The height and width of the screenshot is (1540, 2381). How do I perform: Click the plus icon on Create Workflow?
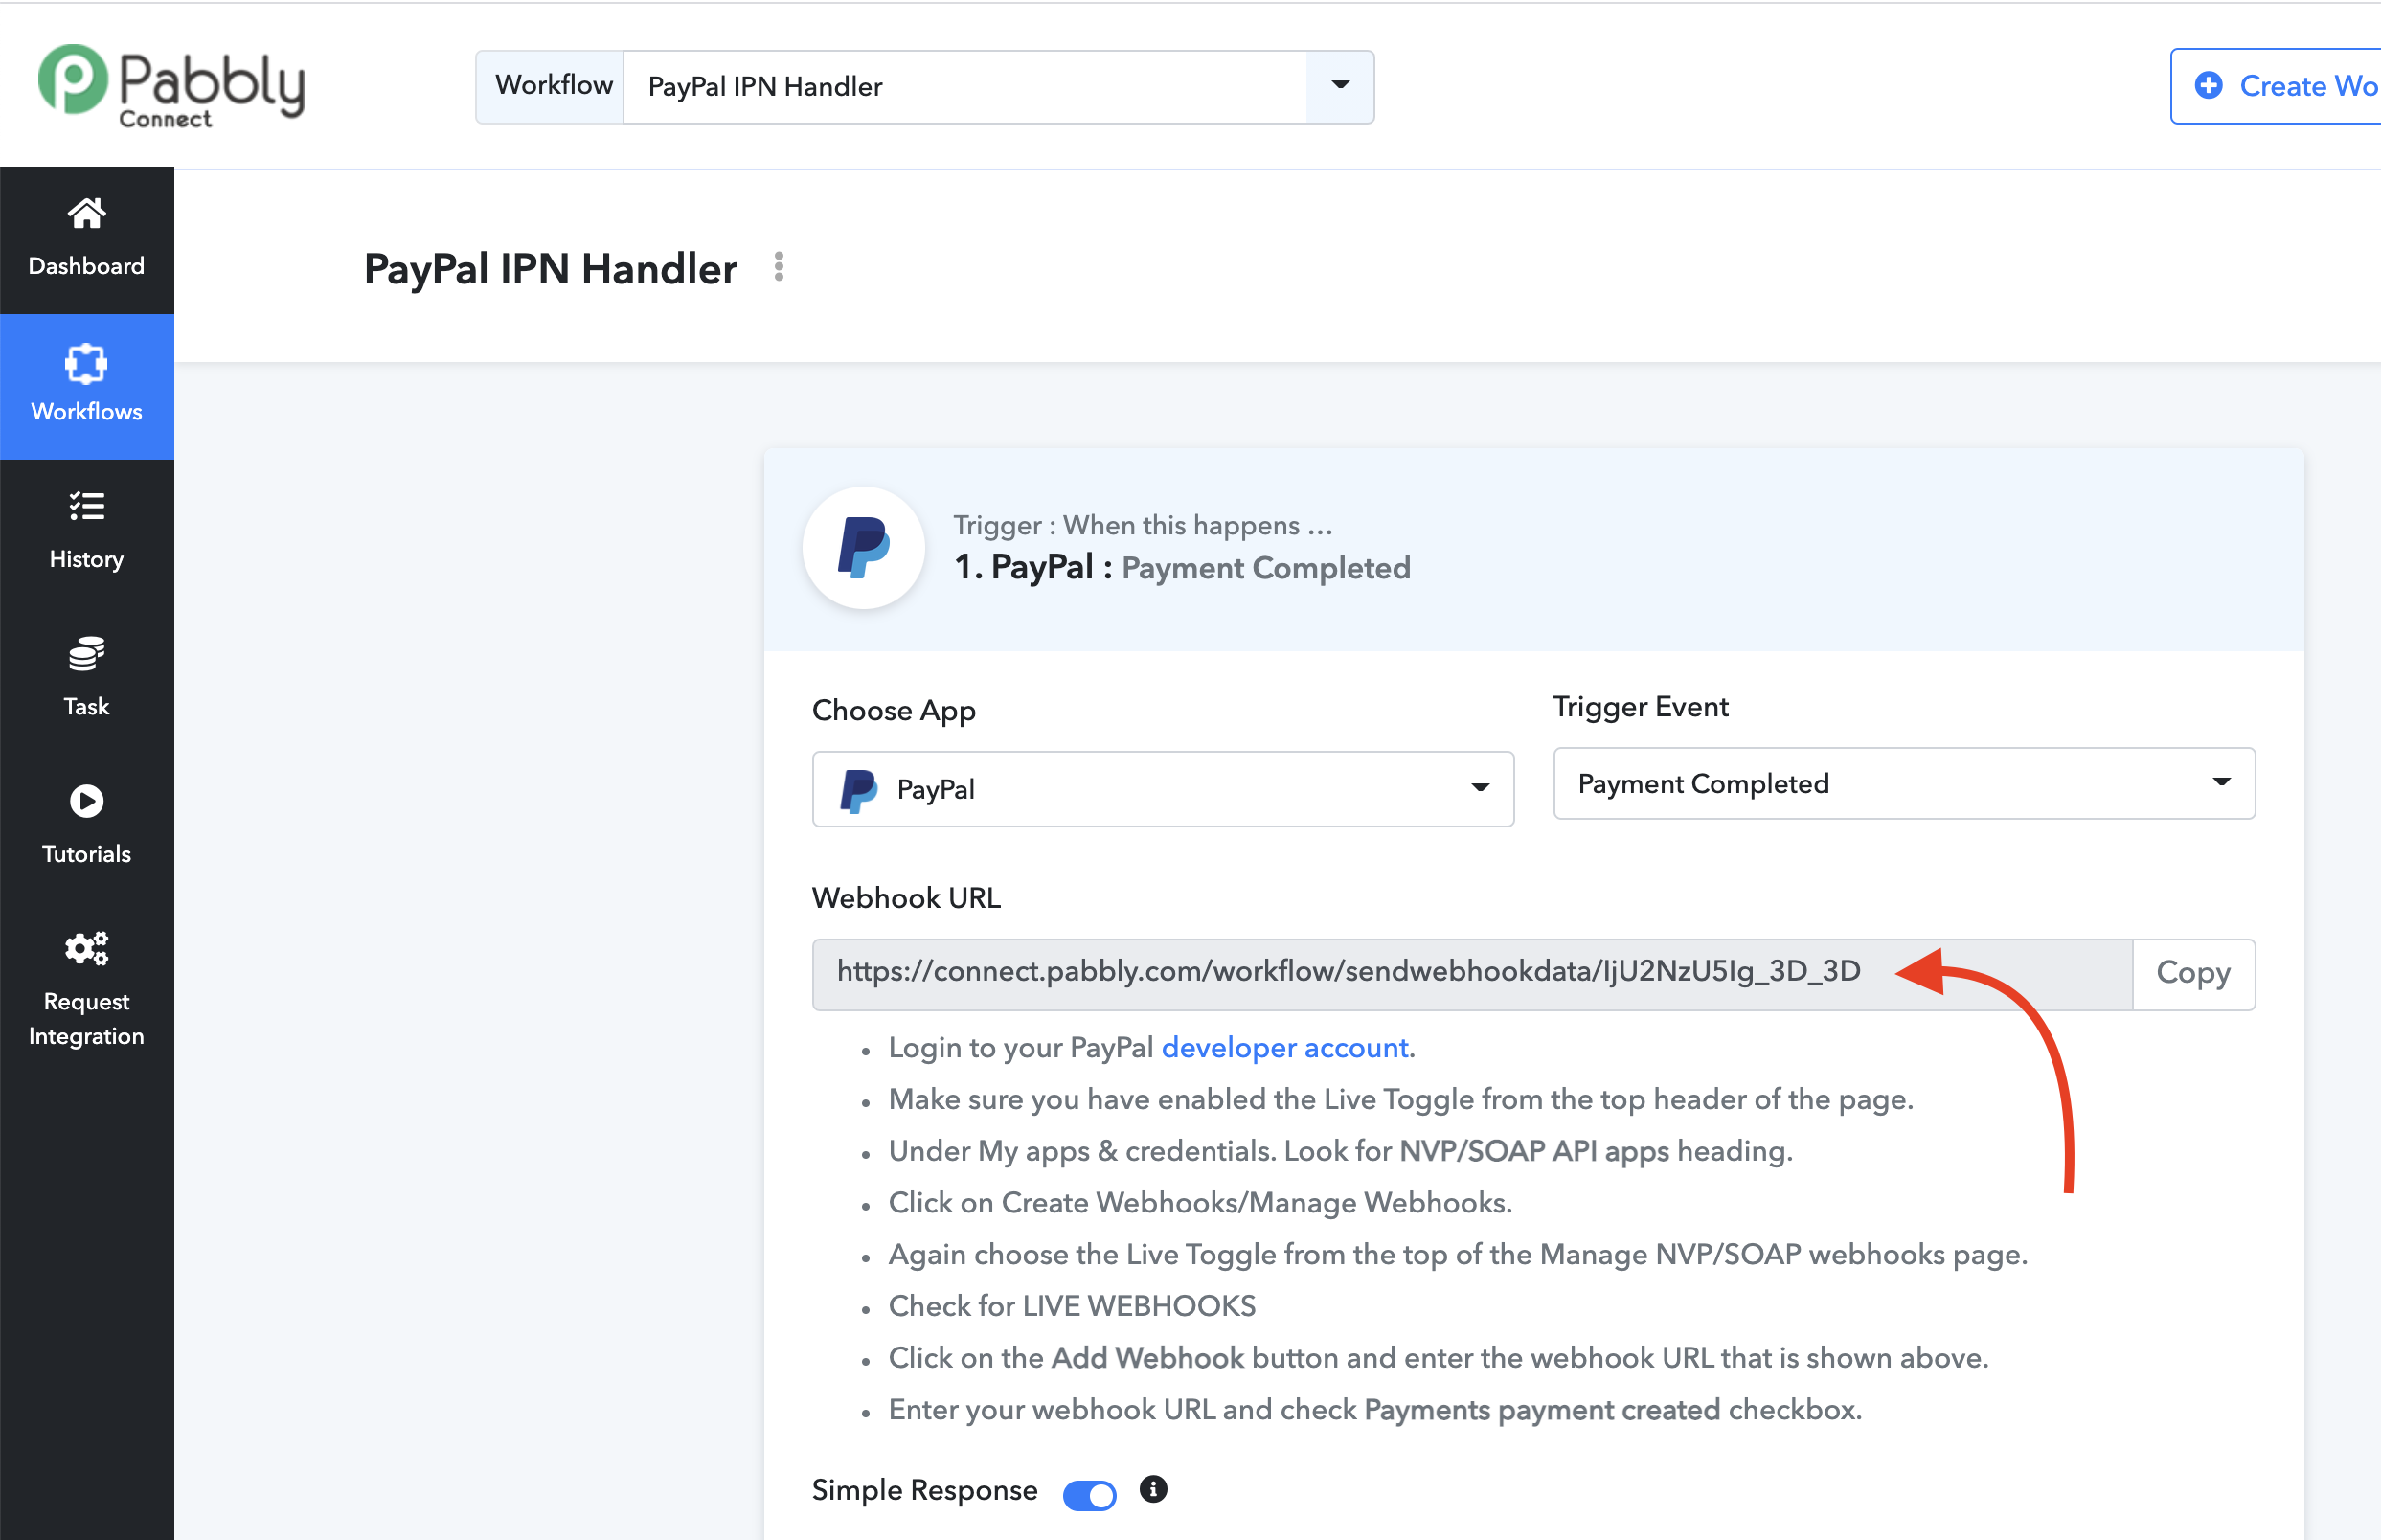2208,85
